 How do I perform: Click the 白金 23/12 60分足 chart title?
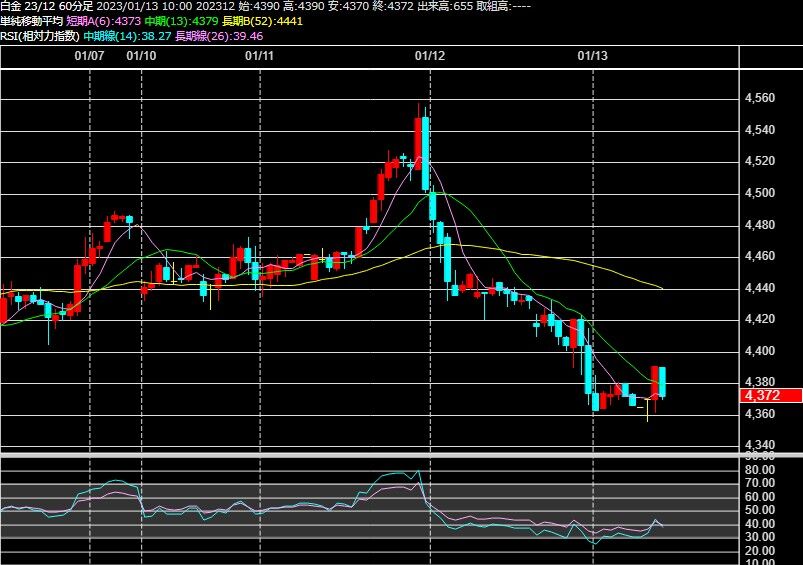[x=47, y=6]
